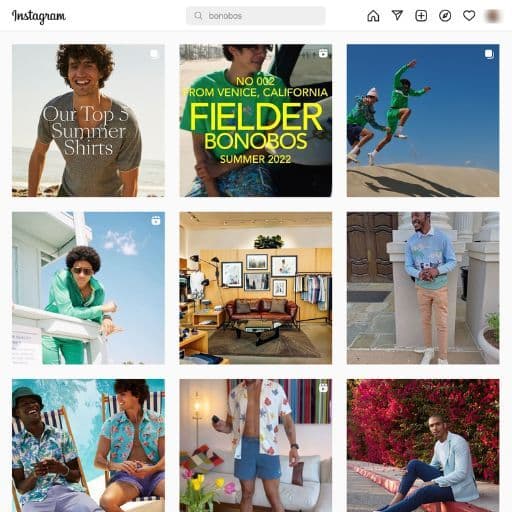Click carousel icon on sand dune post
The image size is (512, 512).
pos(489,54)
